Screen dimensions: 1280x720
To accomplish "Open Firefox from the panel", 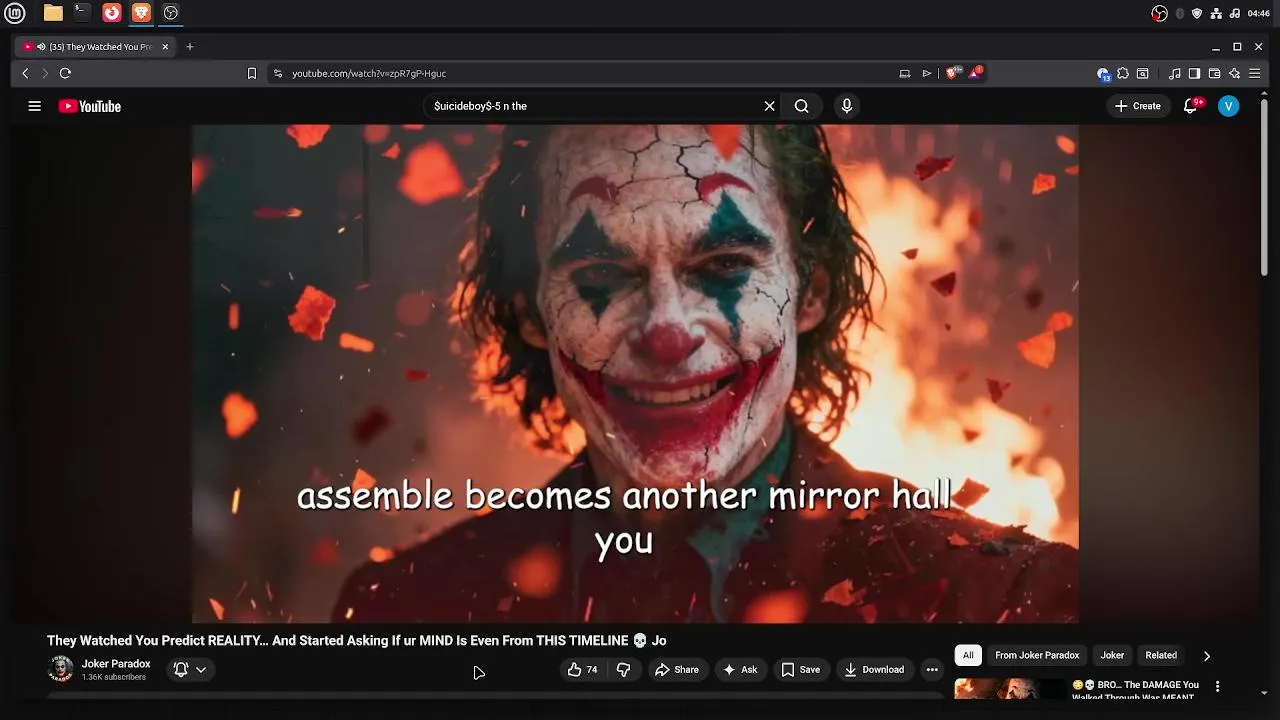I will click(112, 13).
